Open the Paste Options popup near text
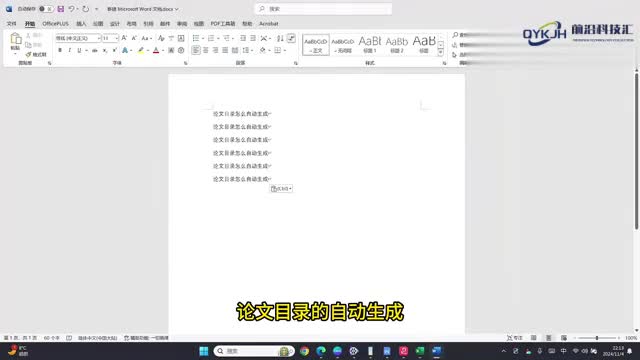Screen dimensions: 640x360 coord(281,189)
